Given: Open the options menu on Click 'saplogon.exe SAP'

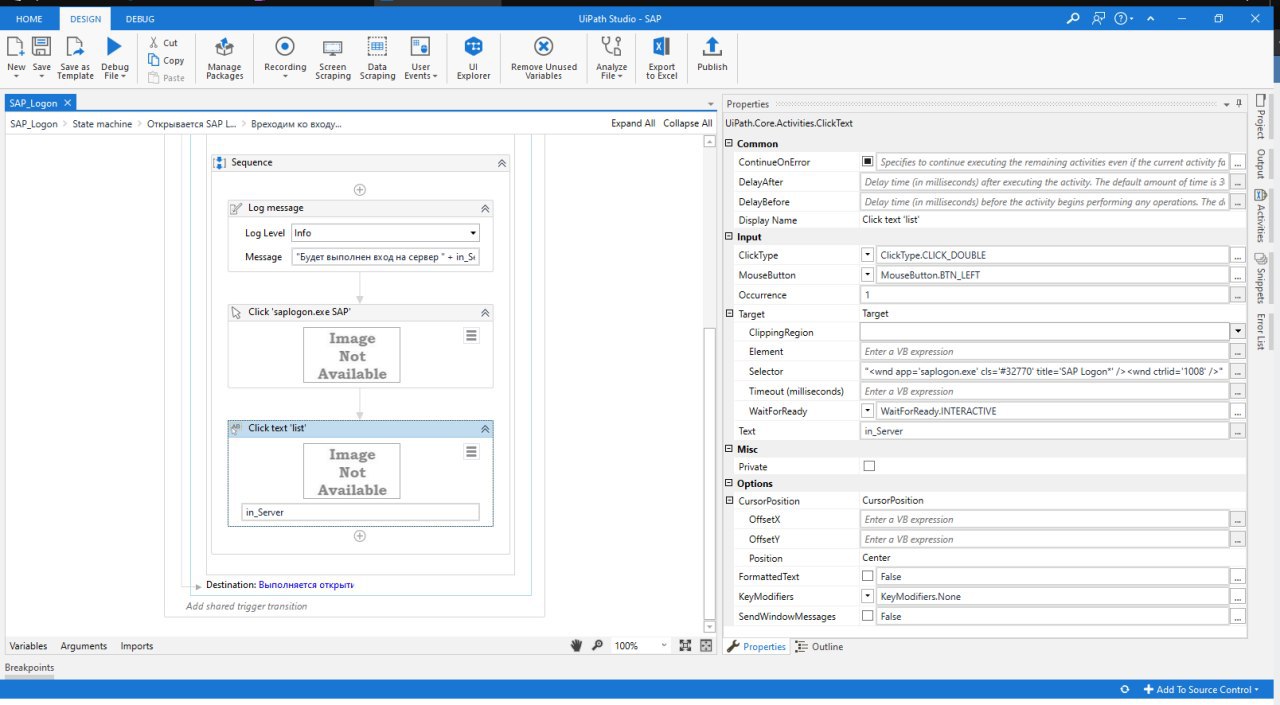Looking at the screenshot, I should (x=471, y=336).
